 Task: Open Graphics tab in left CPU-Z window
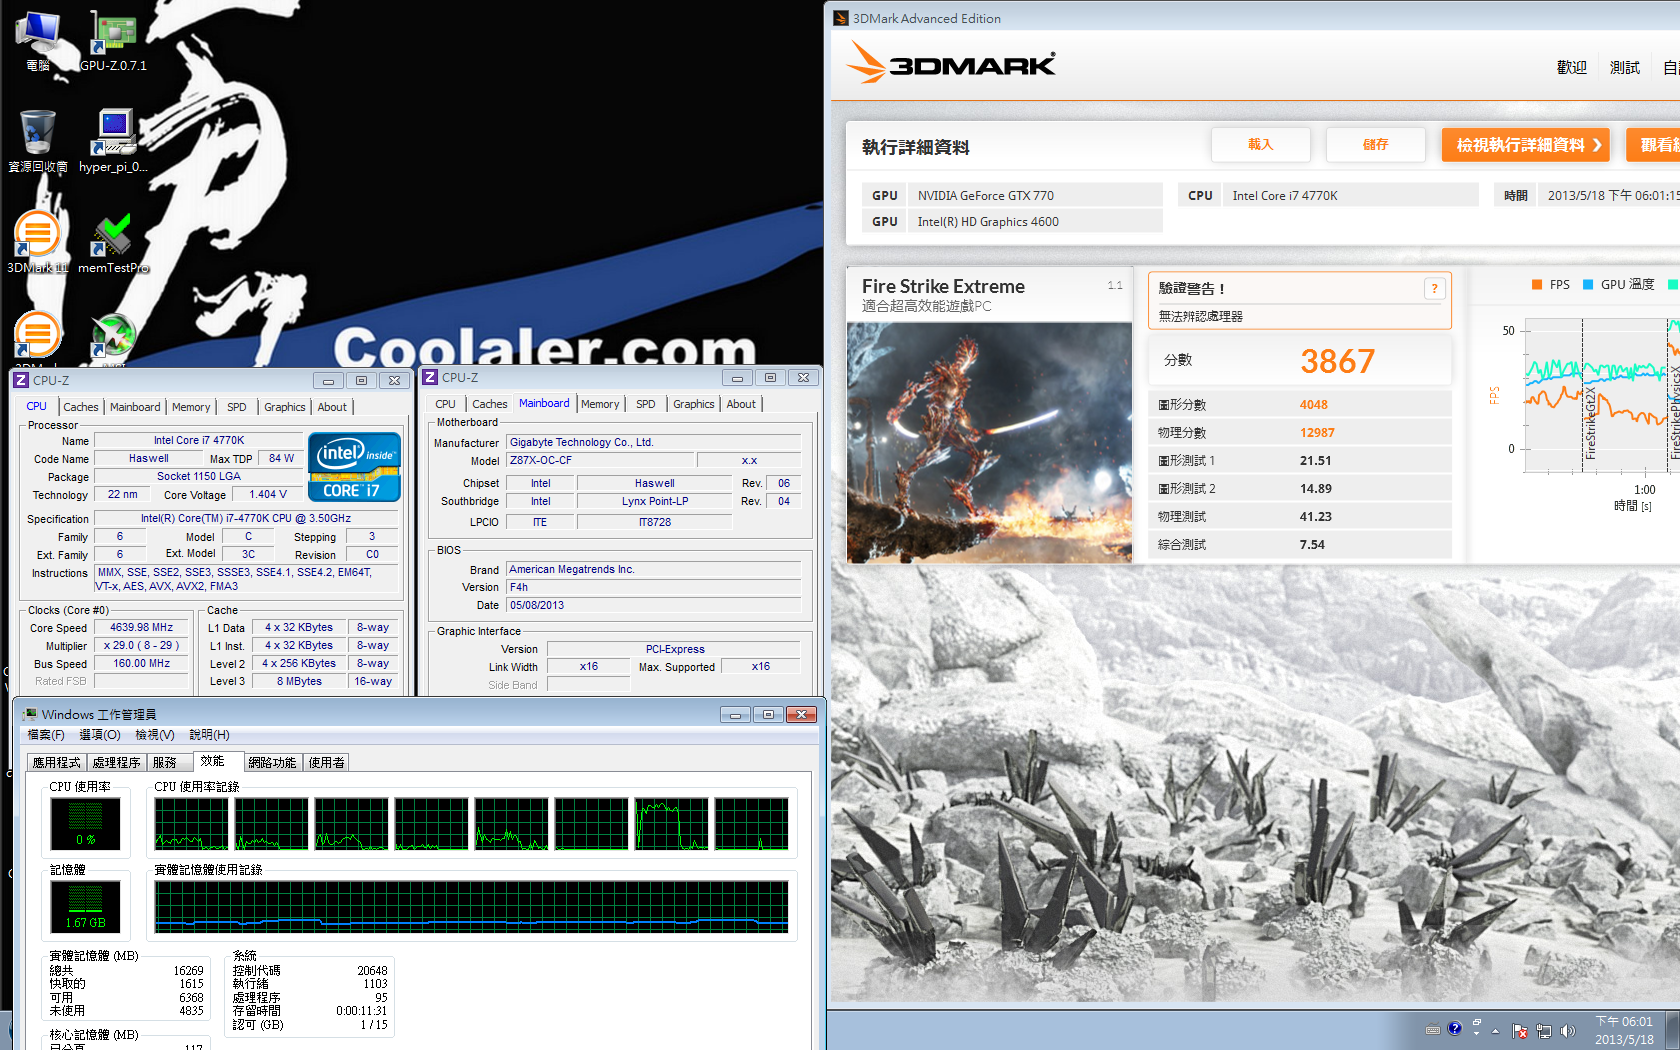[285, 407]
